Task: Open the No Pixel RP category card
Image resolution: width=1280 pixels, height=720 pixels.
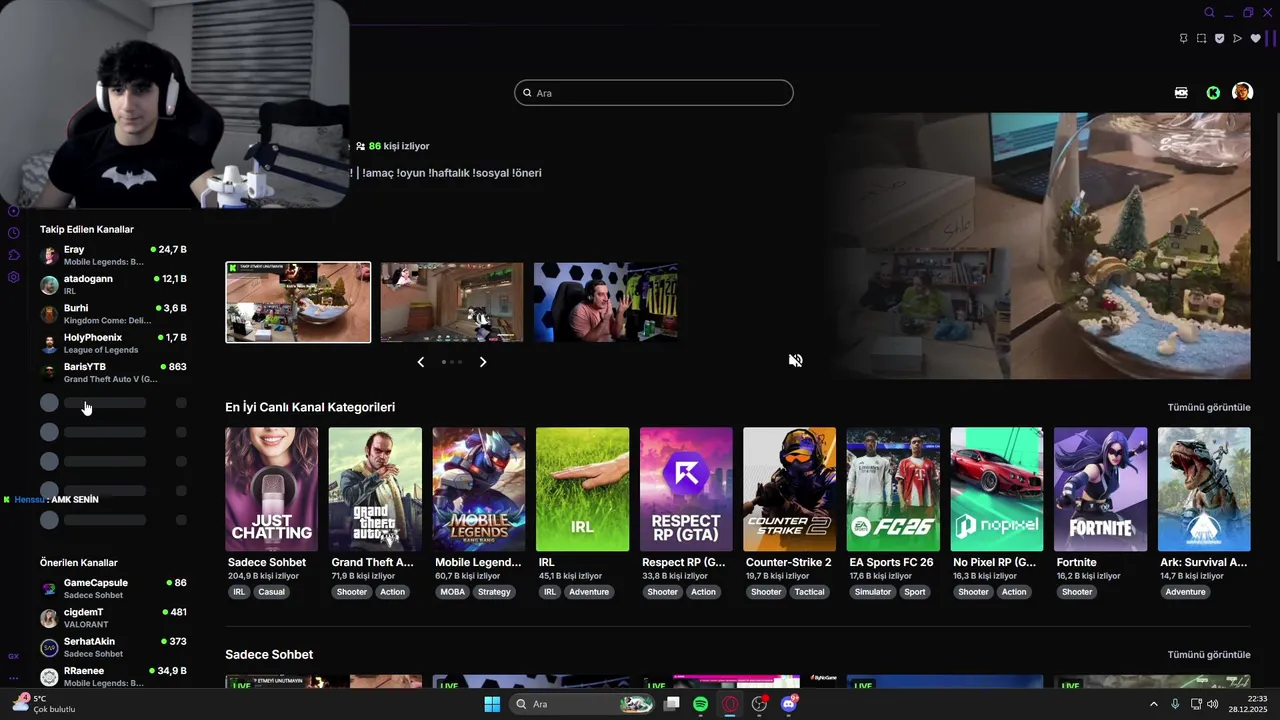Action: click(997, 489)
